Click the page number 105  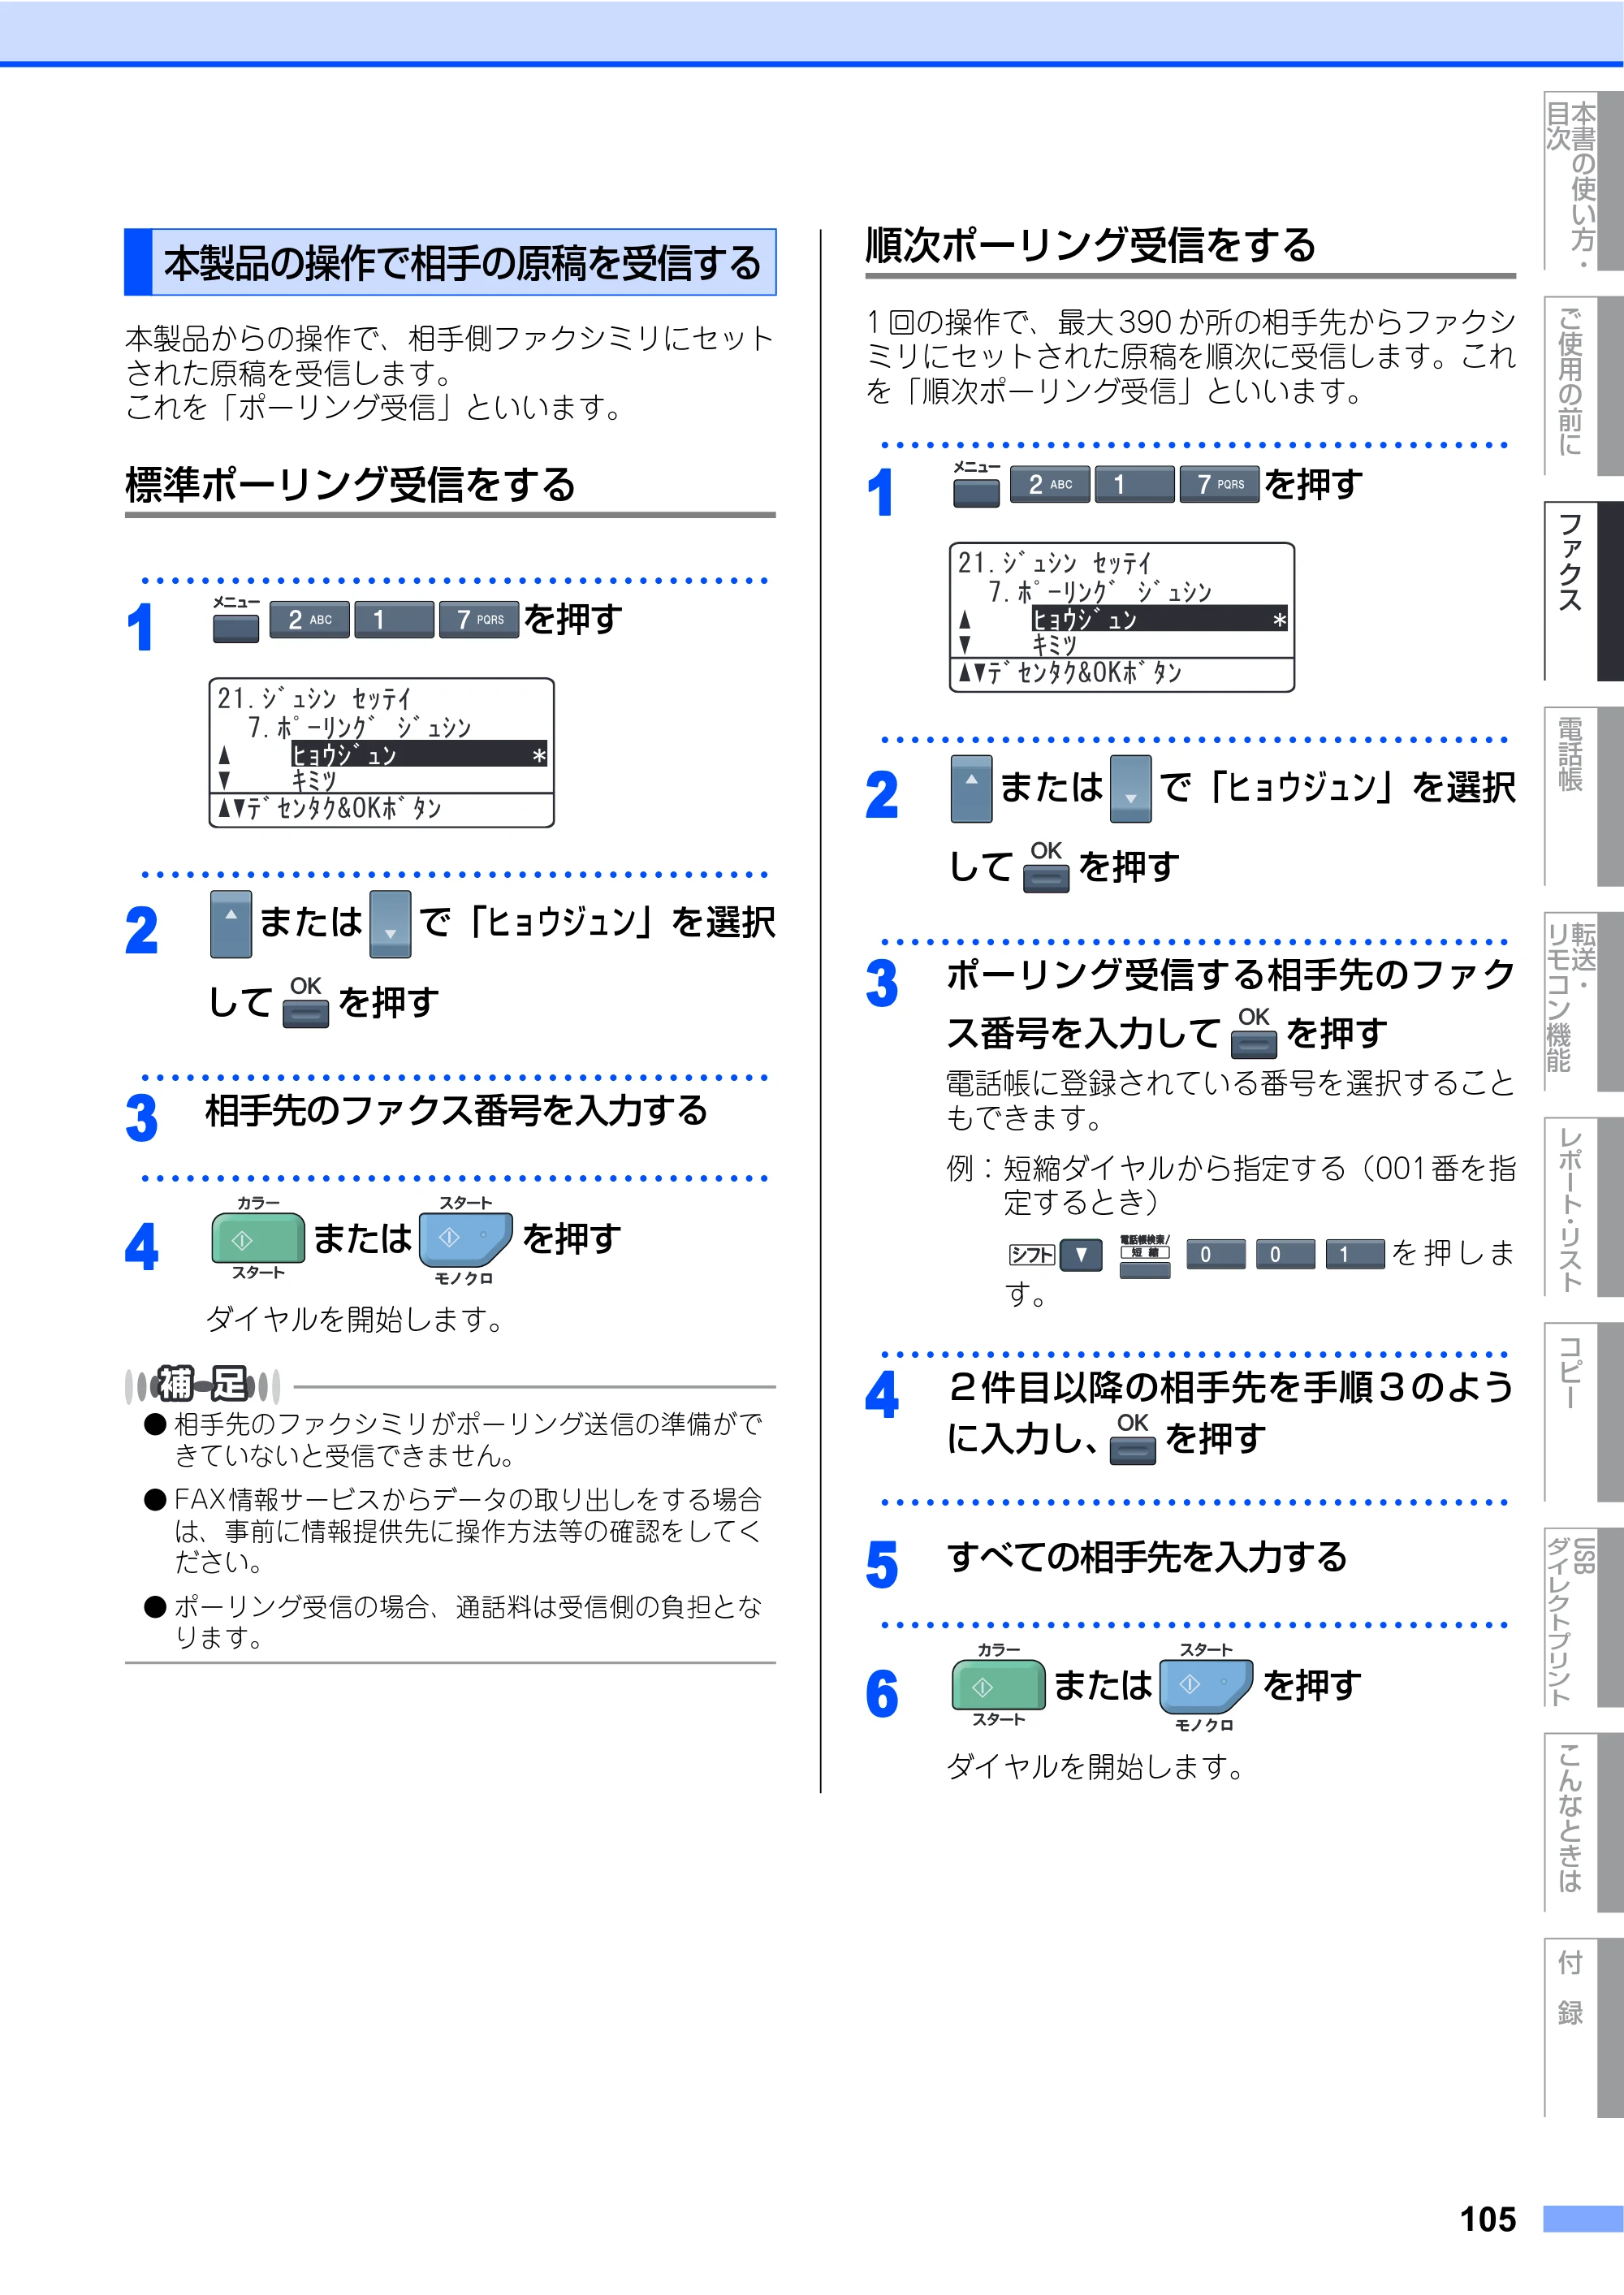[x=1487, y=2220]
